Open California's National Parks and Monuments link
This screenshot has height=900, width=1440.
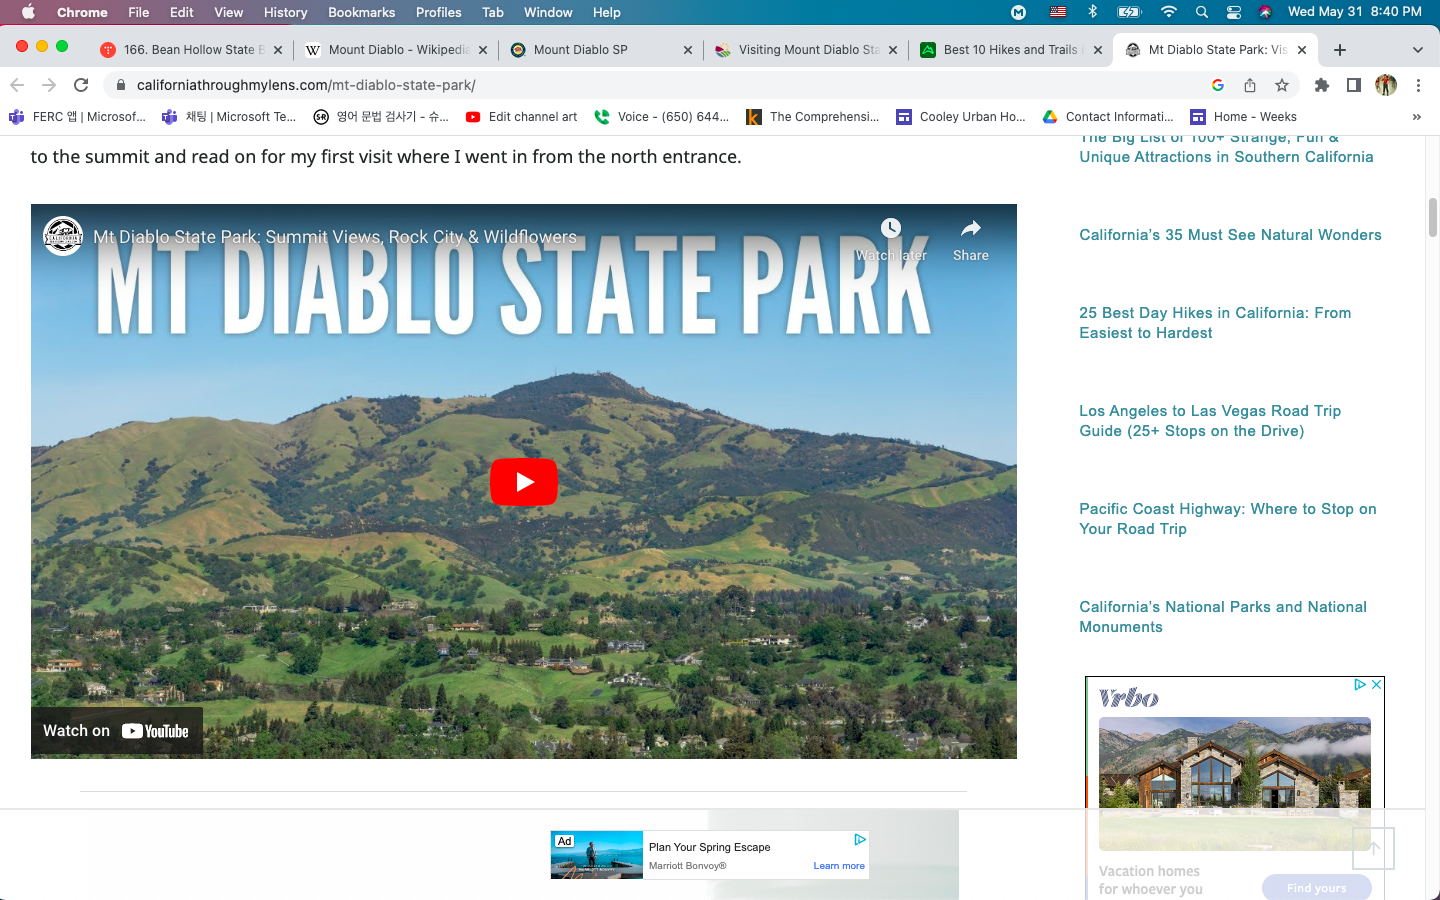(x=1223, y=617)
